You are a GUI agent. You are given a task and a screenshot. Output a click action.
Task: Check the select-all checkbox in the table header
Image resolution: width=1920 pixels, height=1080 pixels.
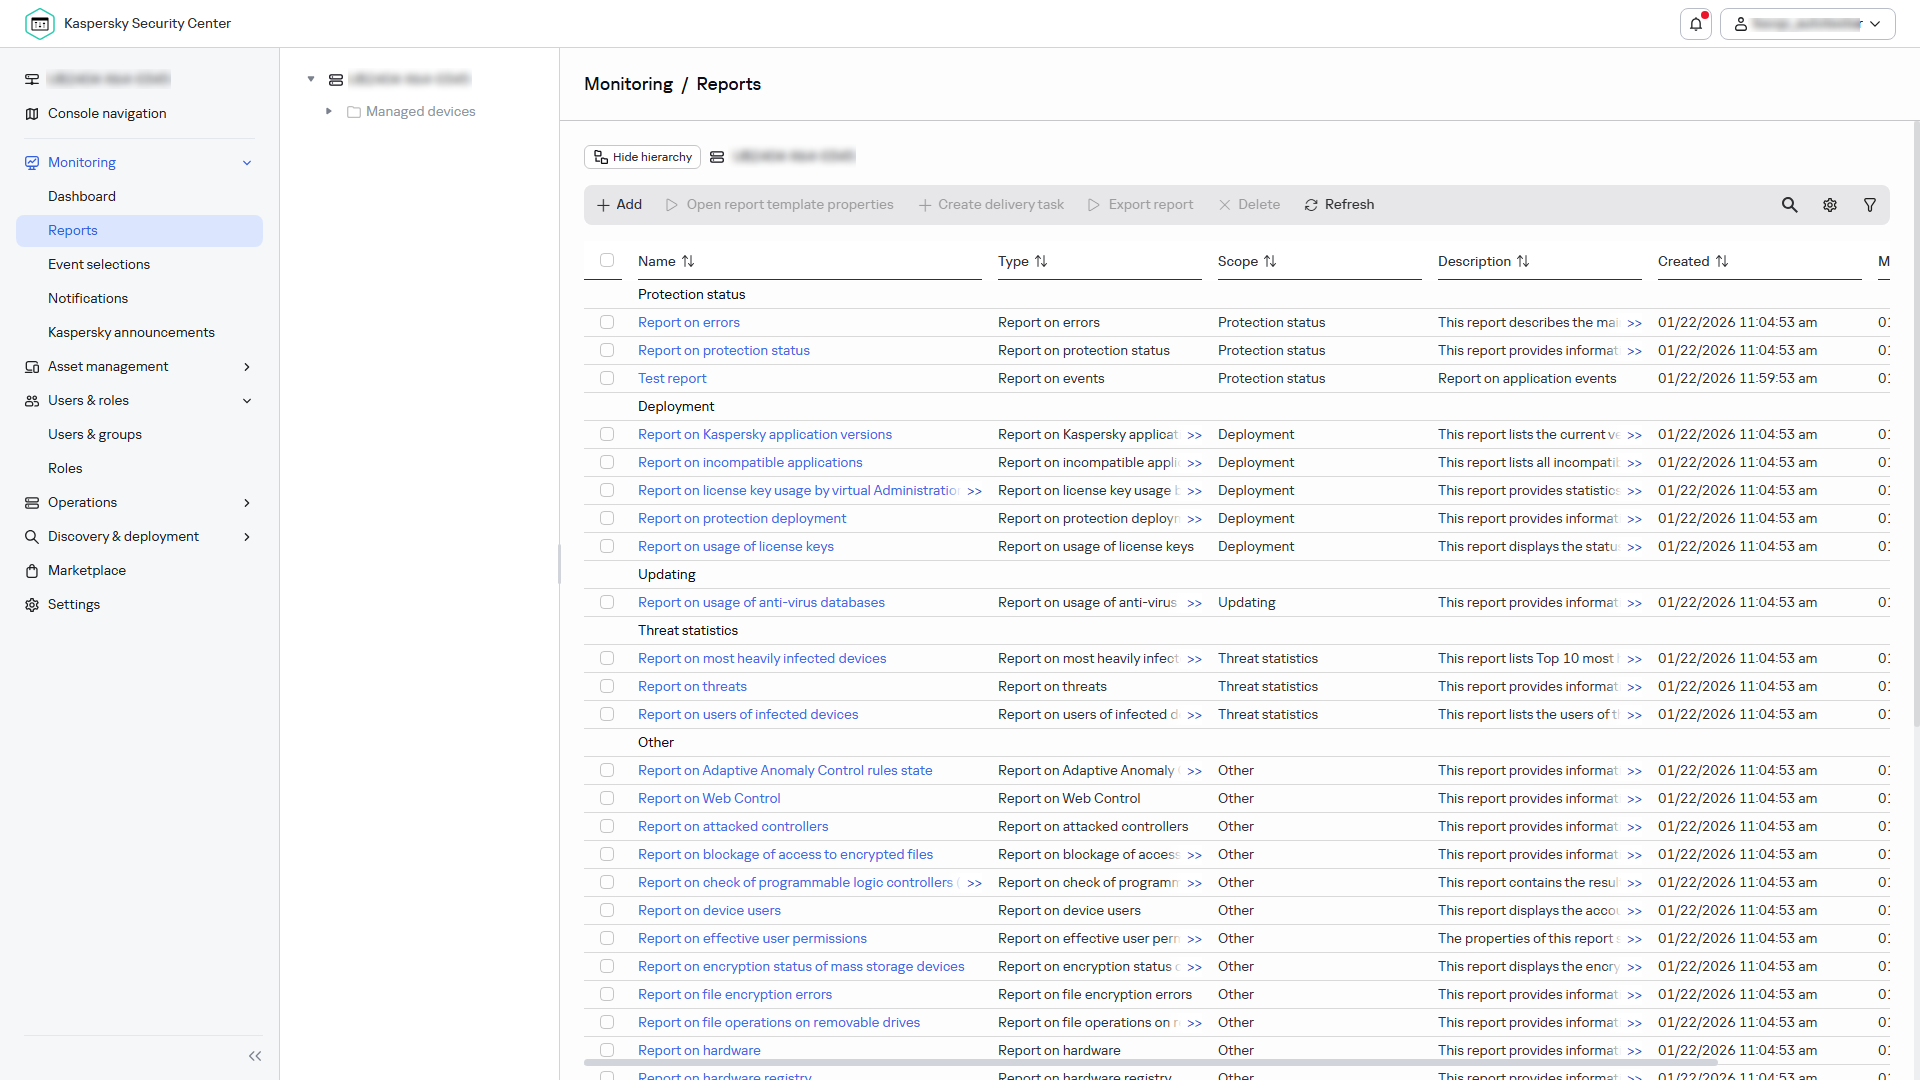(x=607, y=261)
